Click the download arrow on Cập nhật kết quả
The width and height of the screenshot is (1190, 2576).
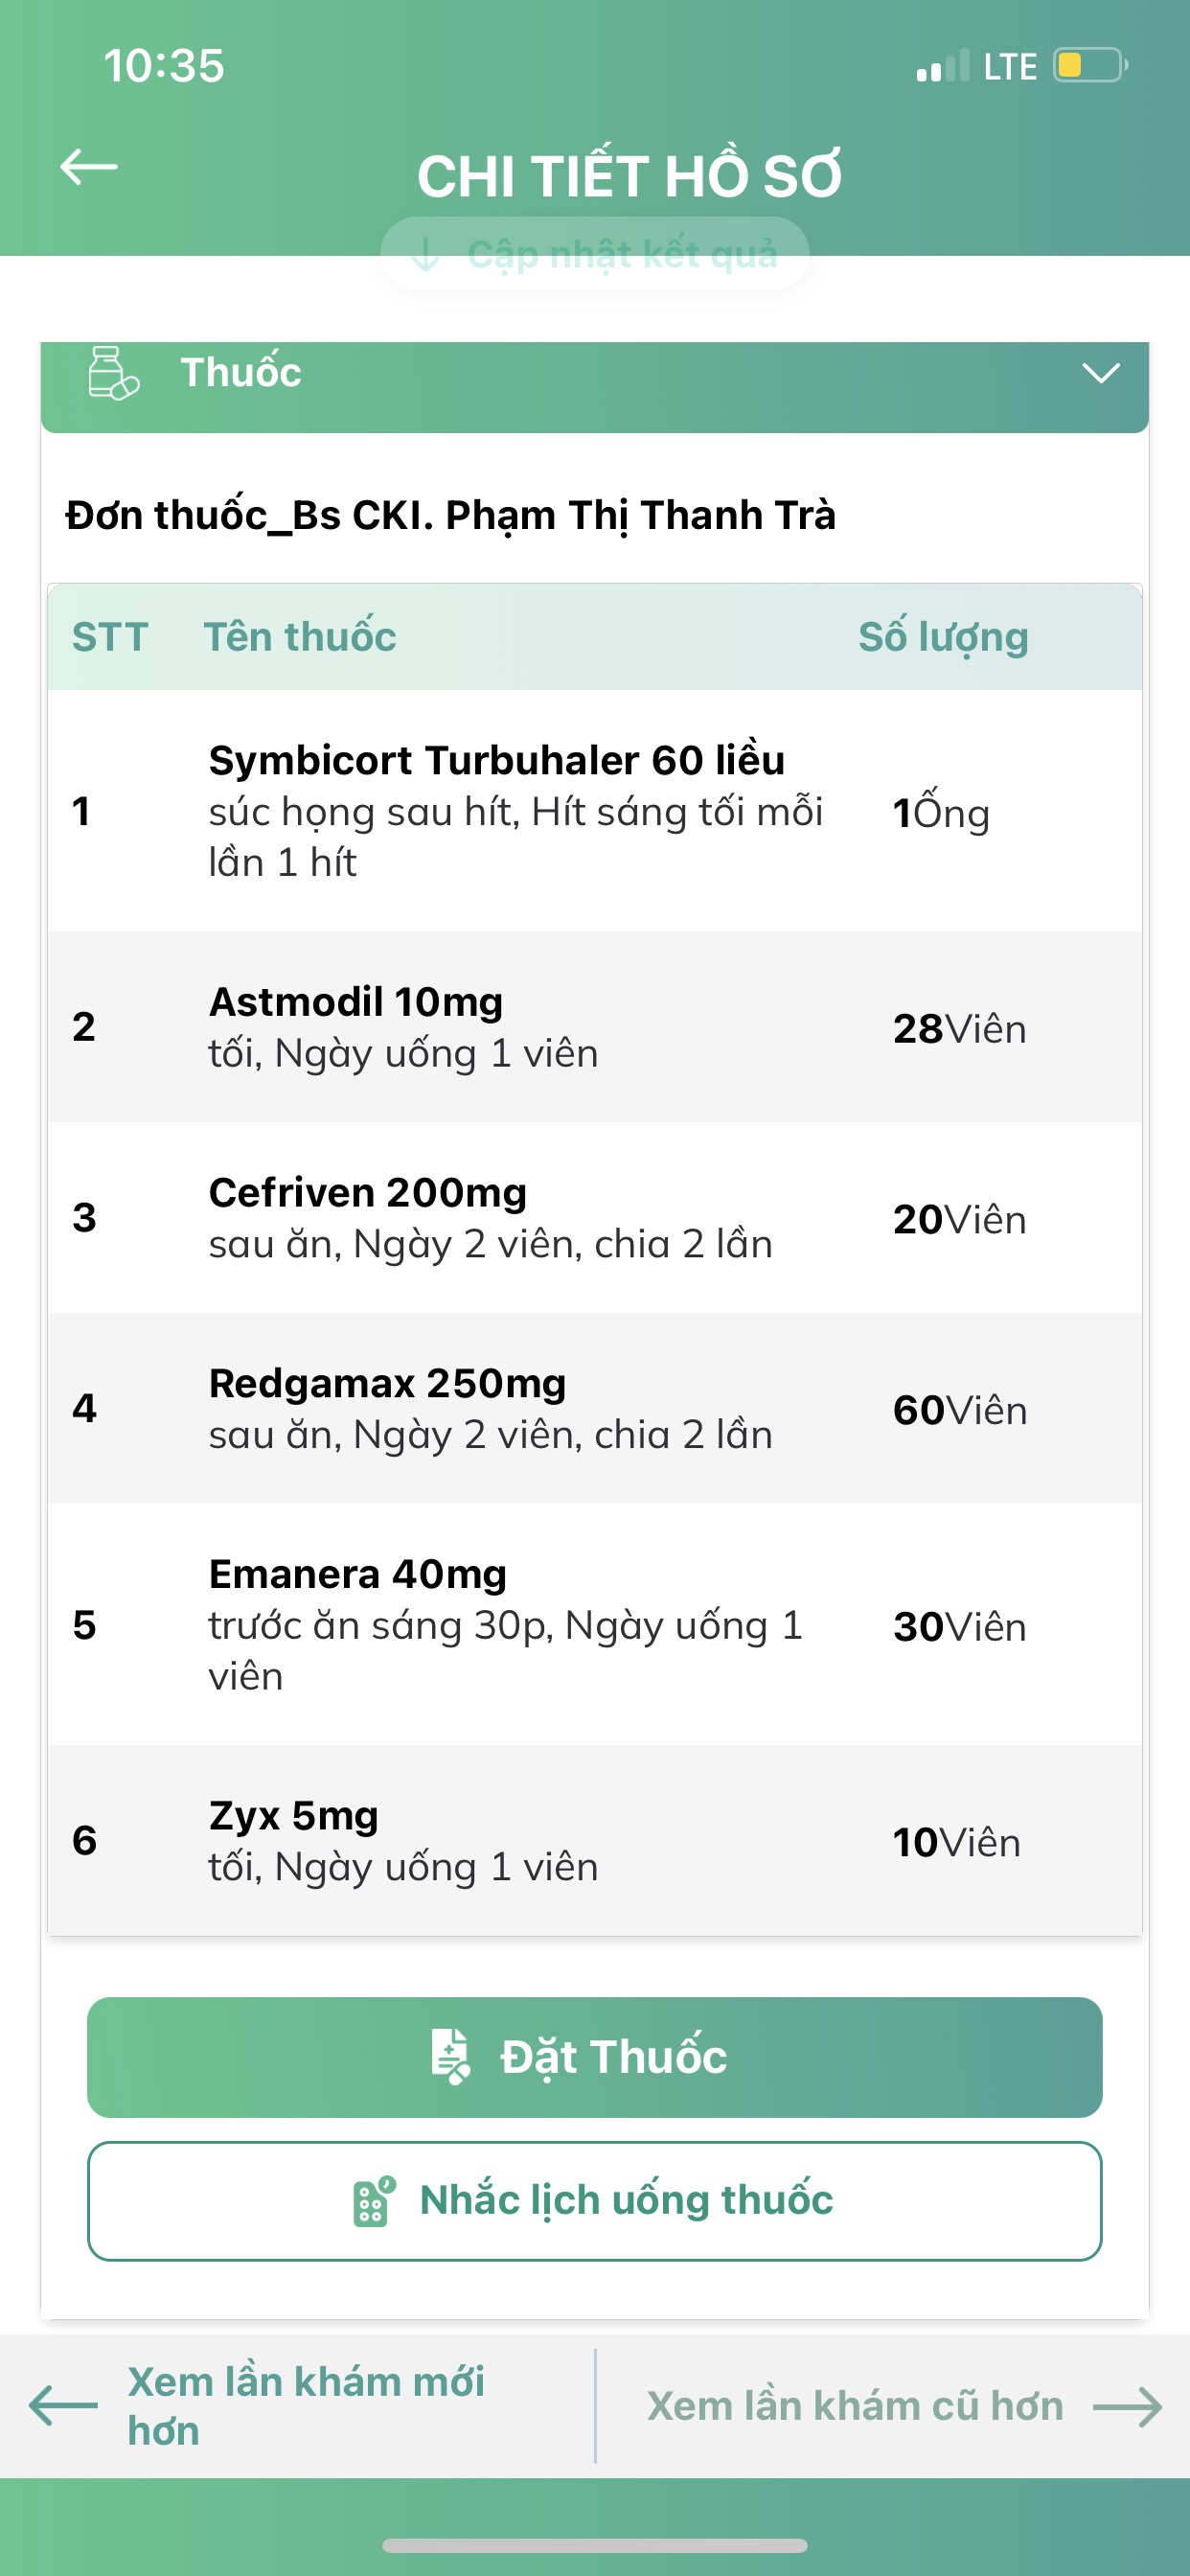tap(426, 255)
